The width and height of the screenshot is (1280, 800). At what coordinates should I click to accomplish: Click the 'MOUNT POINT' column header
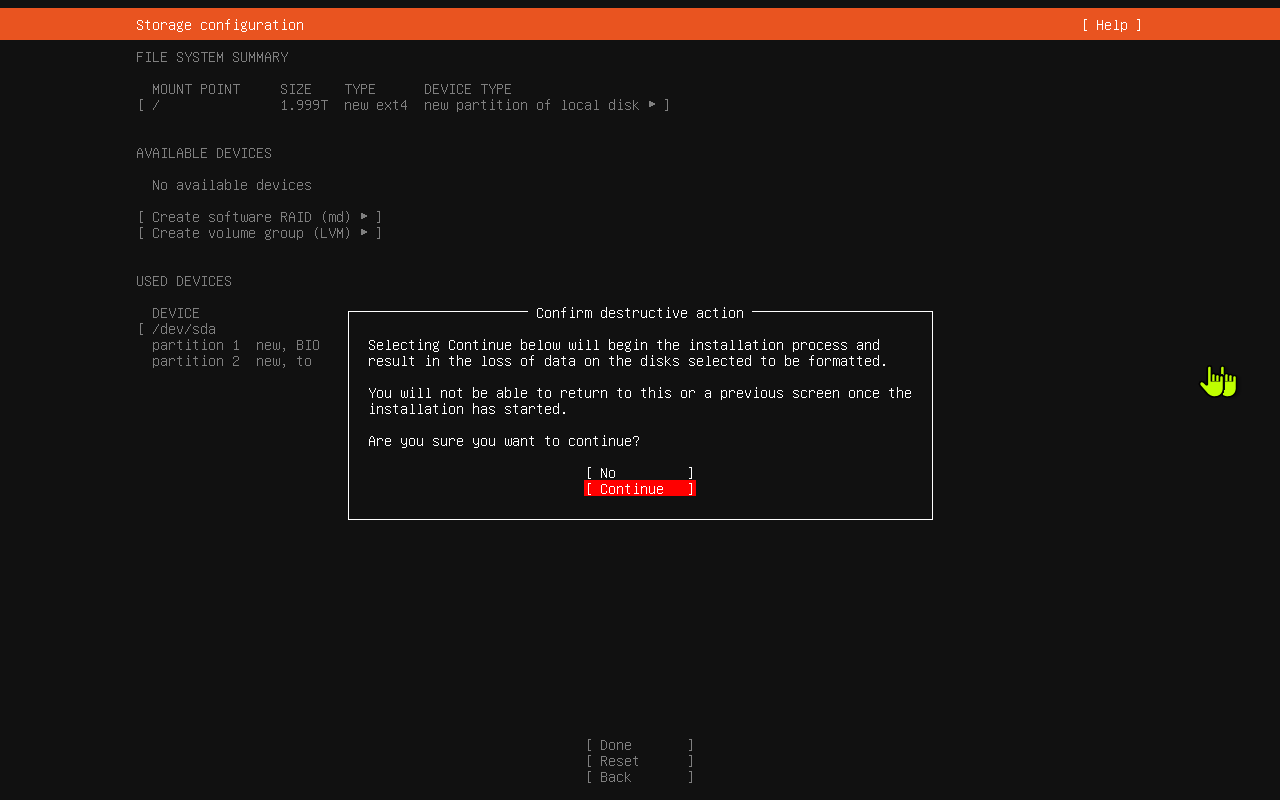coord(196,89)
